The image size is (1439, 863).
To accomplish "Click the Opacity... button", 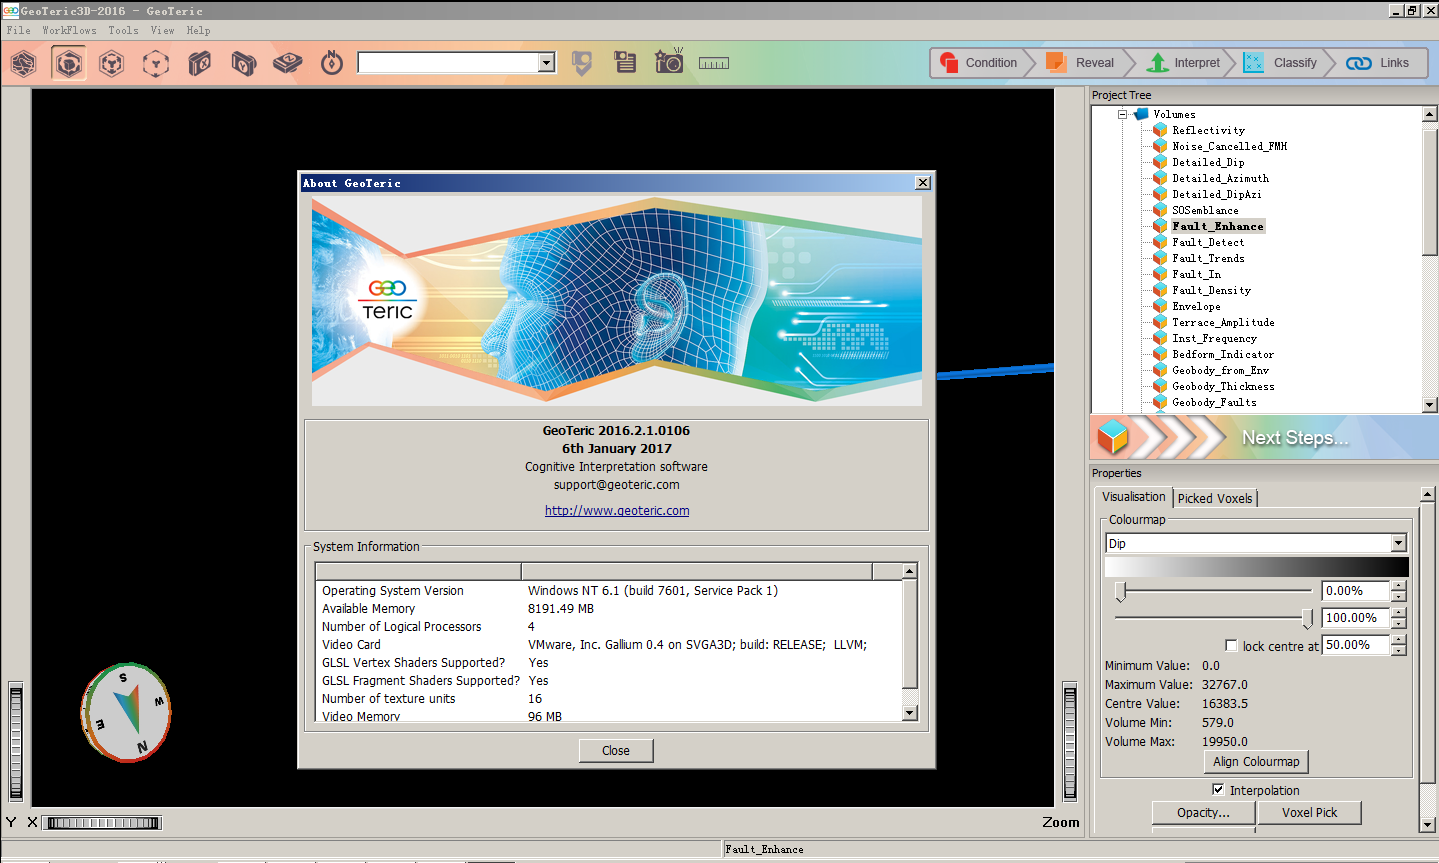I will (x=1203, y=813).
